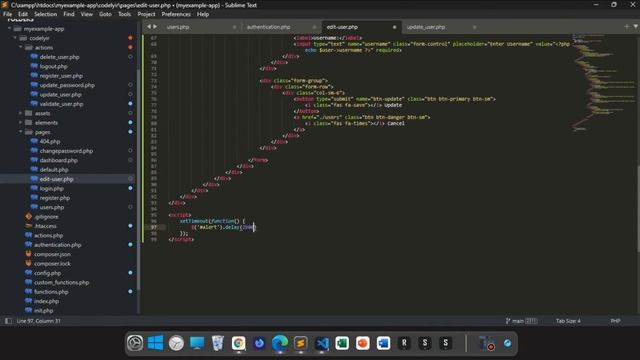This screenshot has width=640, height=360.
Task: Collapse the codelyir folder
Action: coord(15,38)
